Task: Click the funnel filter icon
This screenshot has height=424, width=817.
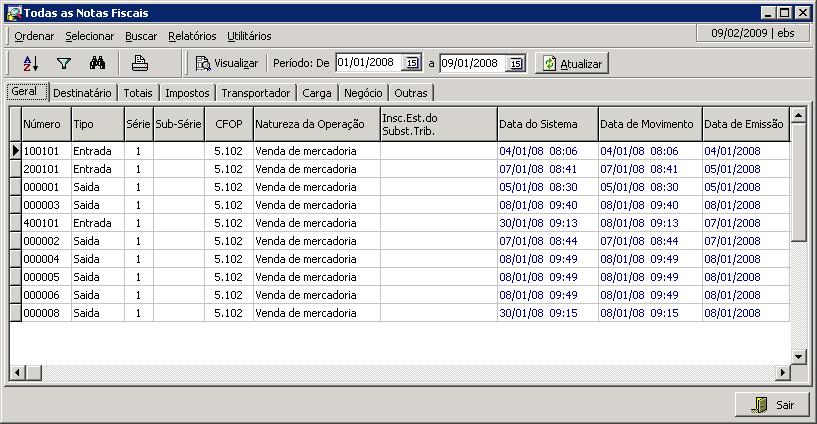Action: coord(64,63)
